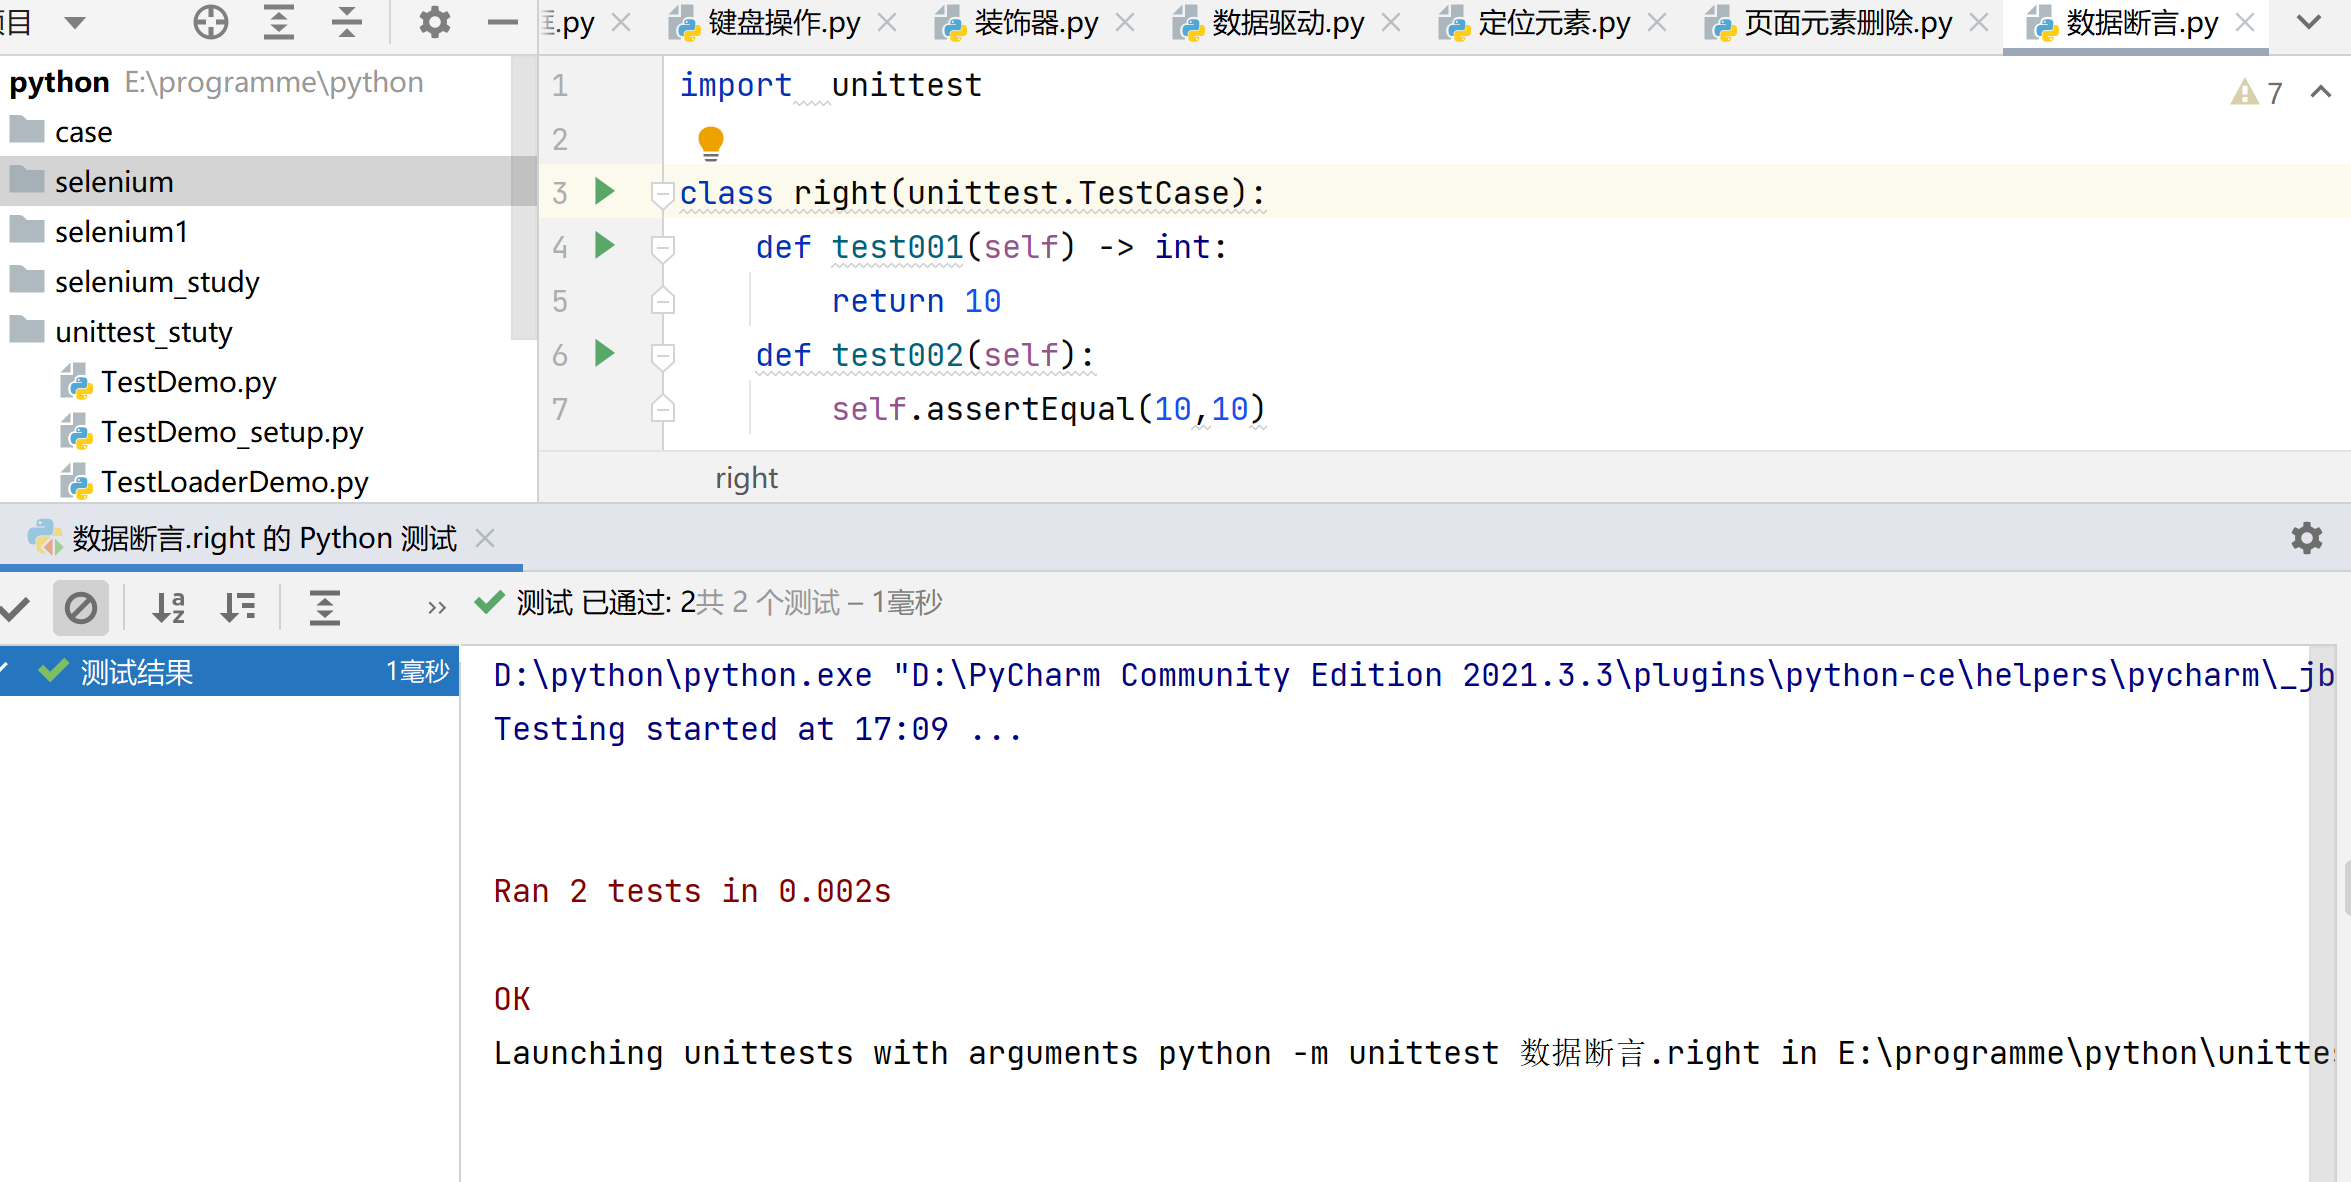Viewport: 2351px width, 1182px height.
Task: Click the collapse all icon in project toolbar
Action: pyautogui.click(x=347, y=22)
